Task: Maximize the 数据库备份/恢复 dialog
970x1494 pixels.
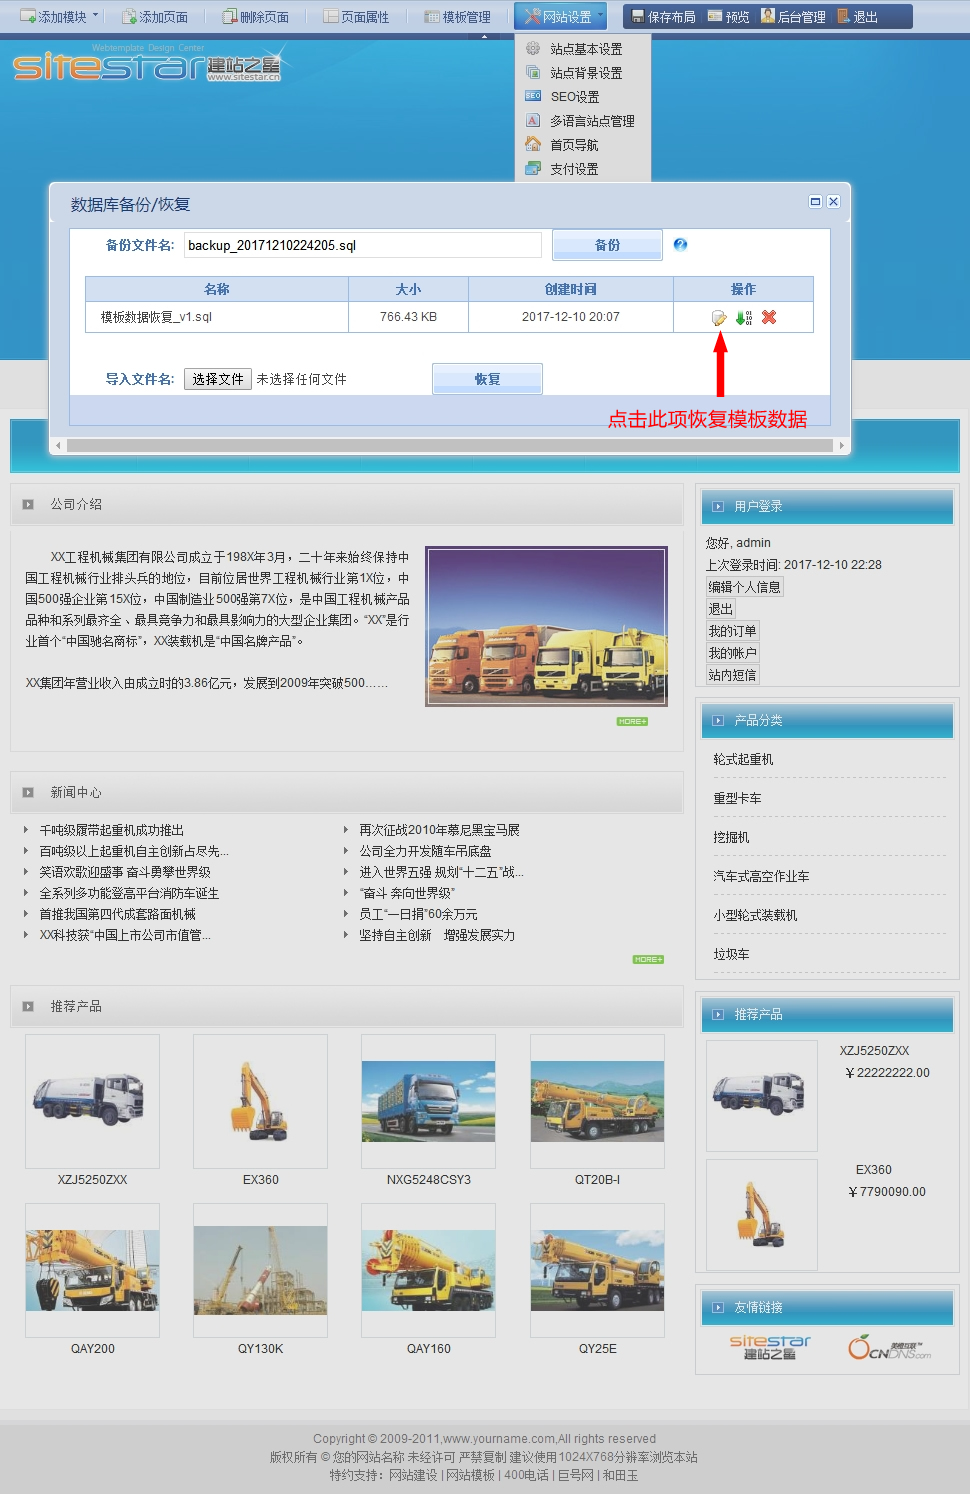Action: [x=815, y=202]
